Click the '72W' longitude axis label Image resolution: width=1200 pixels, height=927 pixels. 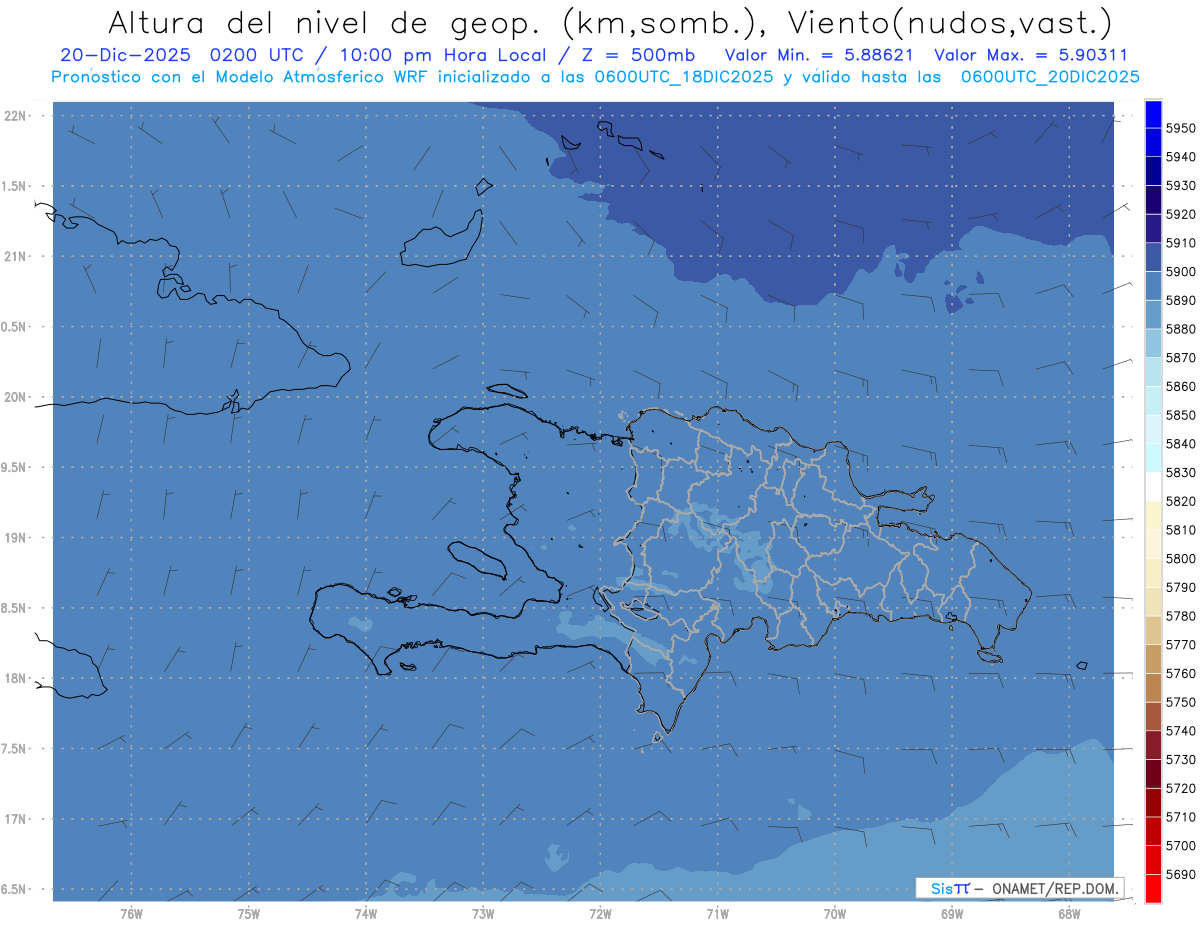601,914
